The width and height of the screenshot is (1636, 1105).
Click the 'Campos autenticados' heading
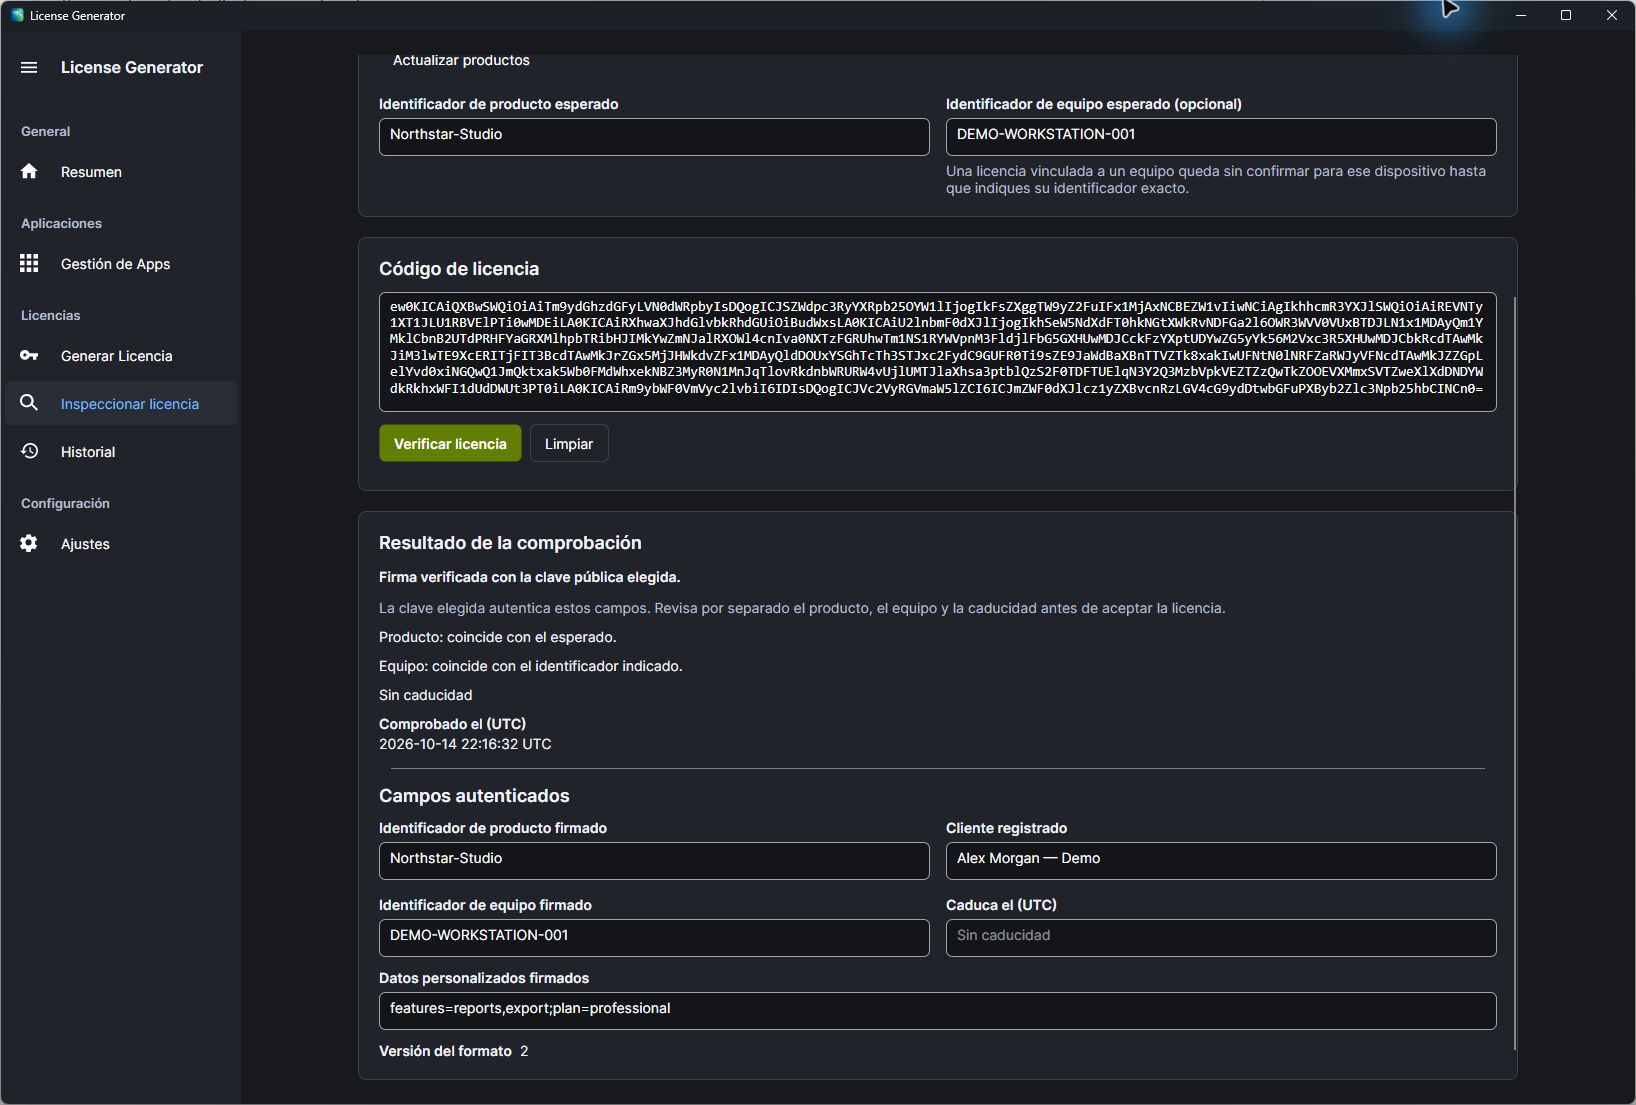click(474, 796)
